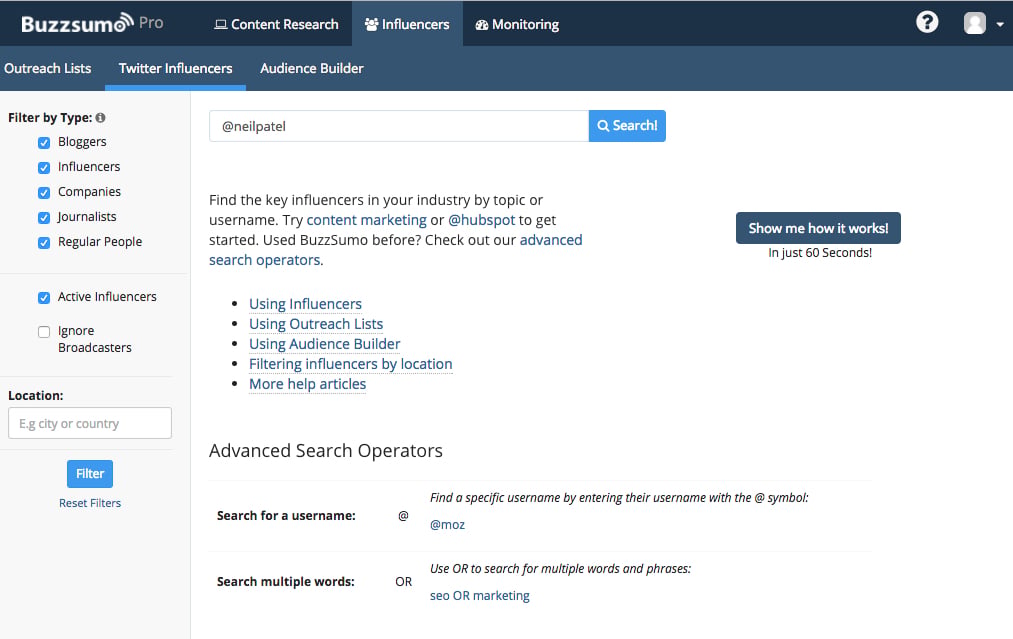Image resolution: width=1013 pixels, height=639 pixels.
Task: Uncheck the Companies checkbox
Action: point(44,193)
